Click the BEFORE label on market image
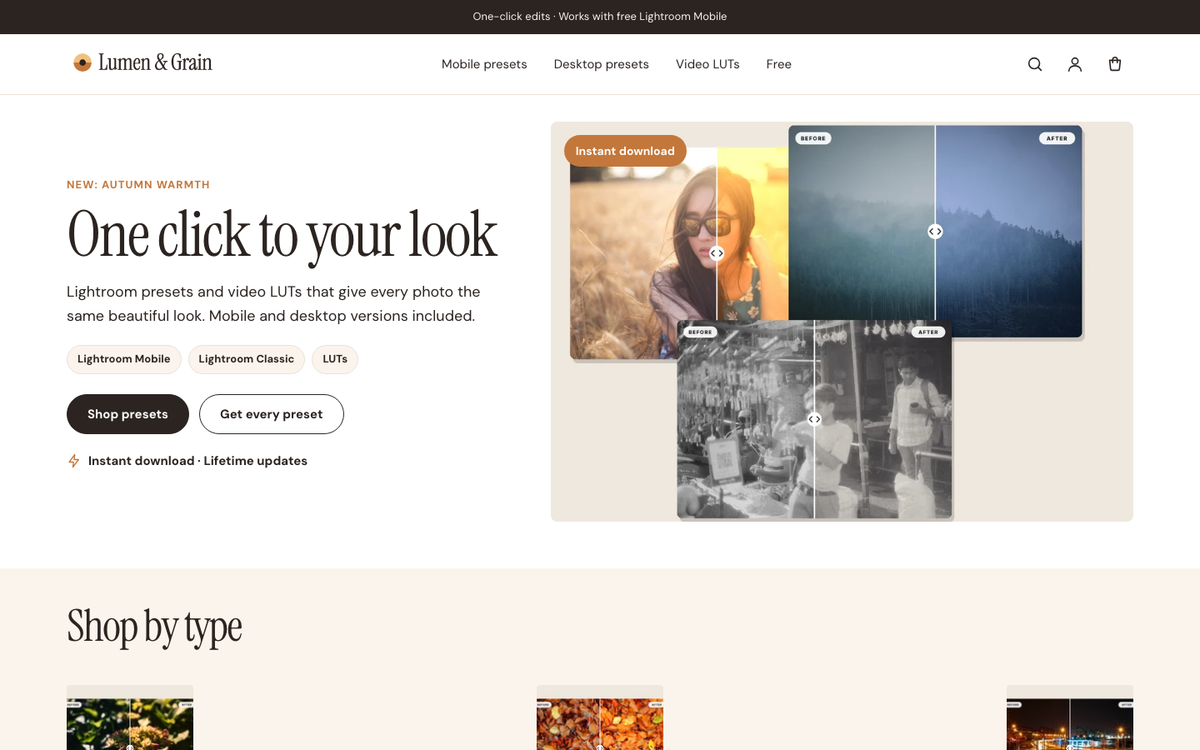 tap(700, 332)
